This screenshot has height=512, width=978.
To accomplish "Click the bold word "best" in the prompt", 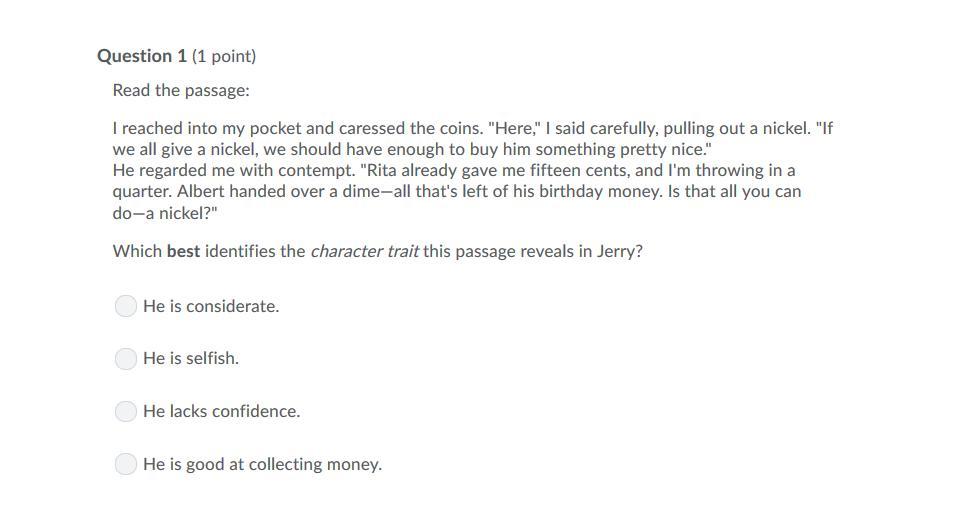I will 183,251.
